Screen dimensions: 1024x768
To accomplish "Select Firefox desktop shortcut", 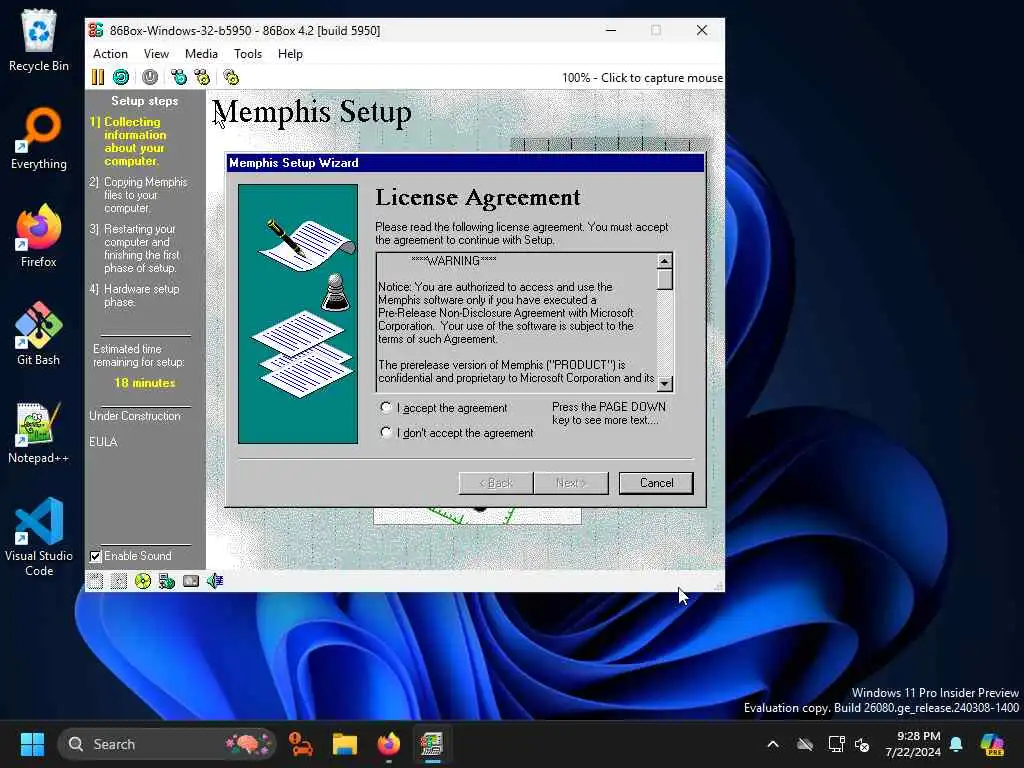I will pyautogui.click(x=39, y=236).
